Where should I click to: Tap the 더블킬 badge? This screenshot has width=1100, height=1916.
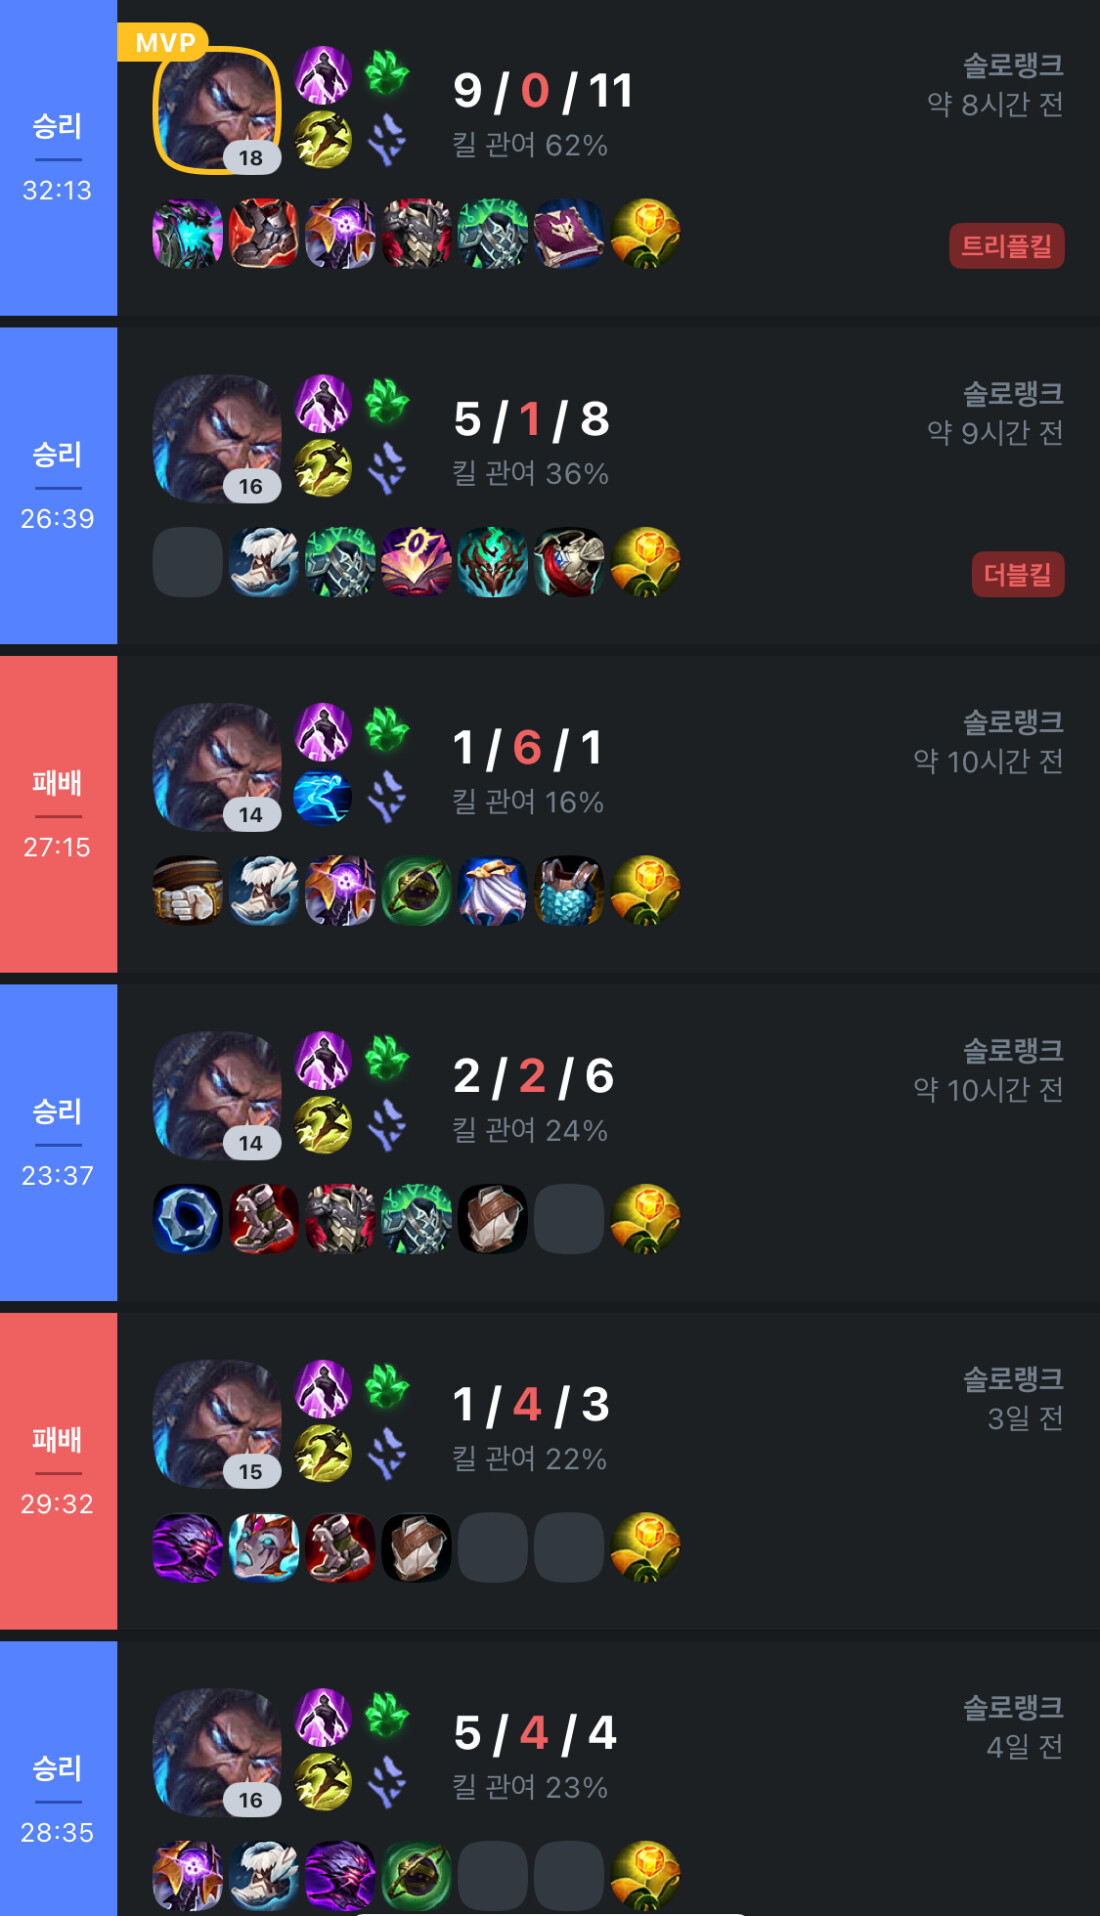[1017, 575]
